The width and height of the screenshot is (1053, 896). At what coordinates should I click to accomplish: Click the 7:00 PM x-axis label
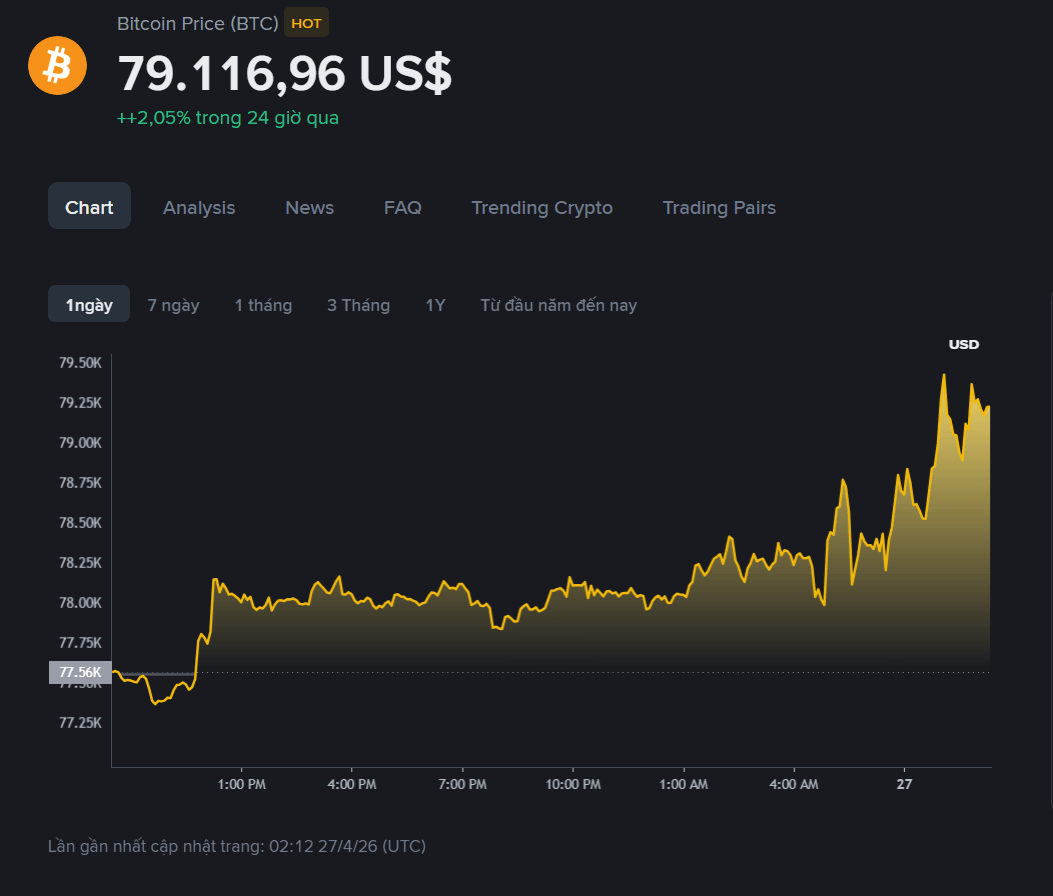[x=463, y=785]
